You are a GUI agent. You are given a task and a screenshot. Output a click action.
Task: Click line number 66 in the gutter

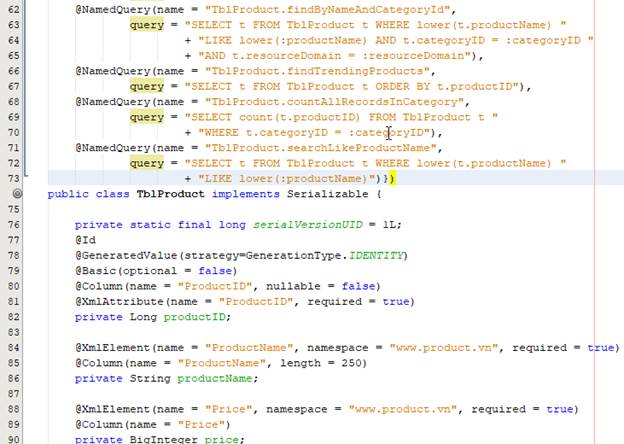(x=13, y=71)
